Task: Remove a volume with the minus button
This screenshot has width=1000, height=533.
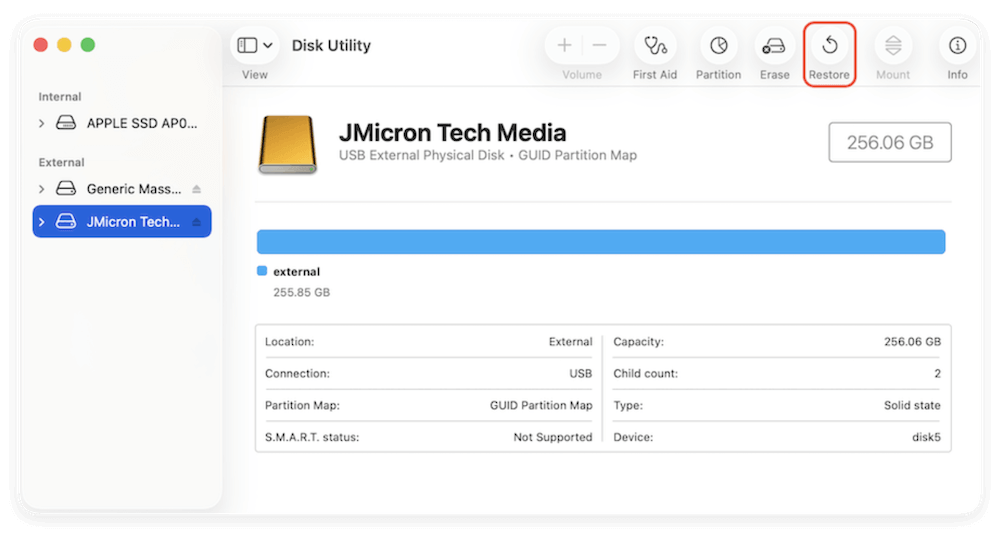Action: pyautogui.click(x=599, y=45)
